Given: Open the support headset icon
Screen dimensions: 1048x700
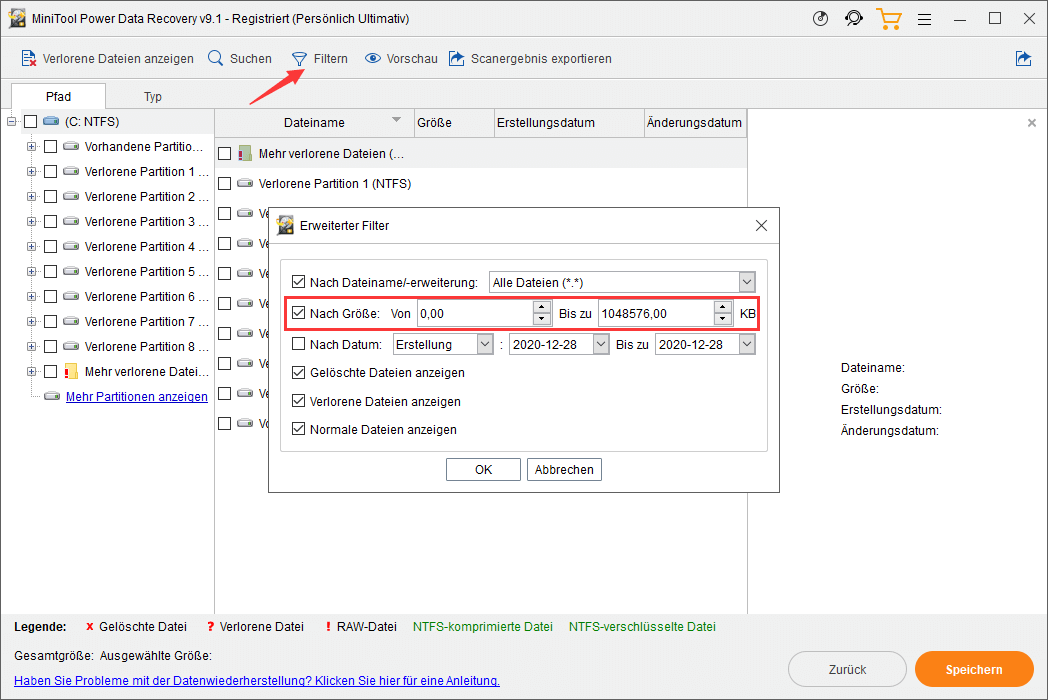Looking at the screenshot, I should pyautogui.click(x=854, y=19).
